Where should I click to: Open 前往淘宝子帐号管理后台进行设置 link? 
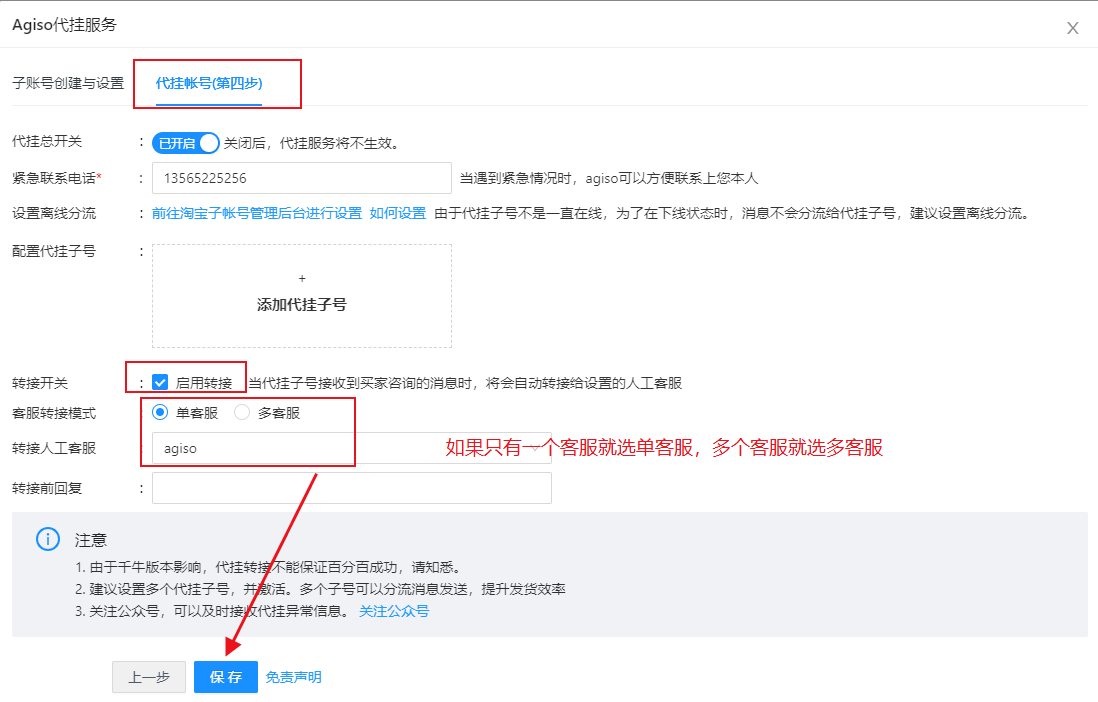point(257,213)
